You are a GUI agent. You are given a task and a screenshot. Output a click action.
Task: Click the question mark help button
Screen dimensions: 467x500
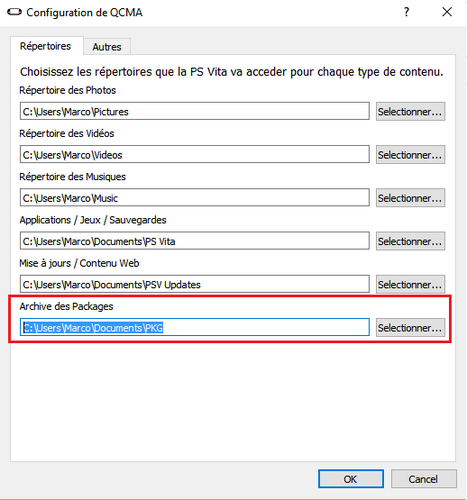pyautogui.click(x=406, y=12)
